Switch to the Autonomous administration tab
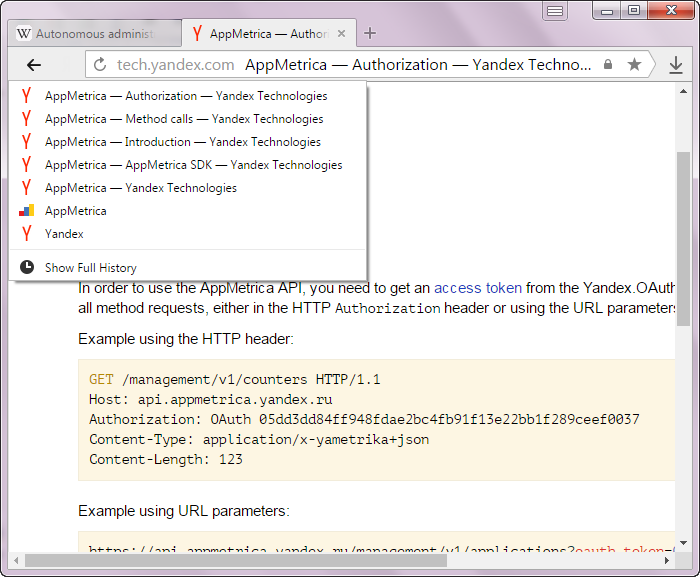 pos(95,33)
